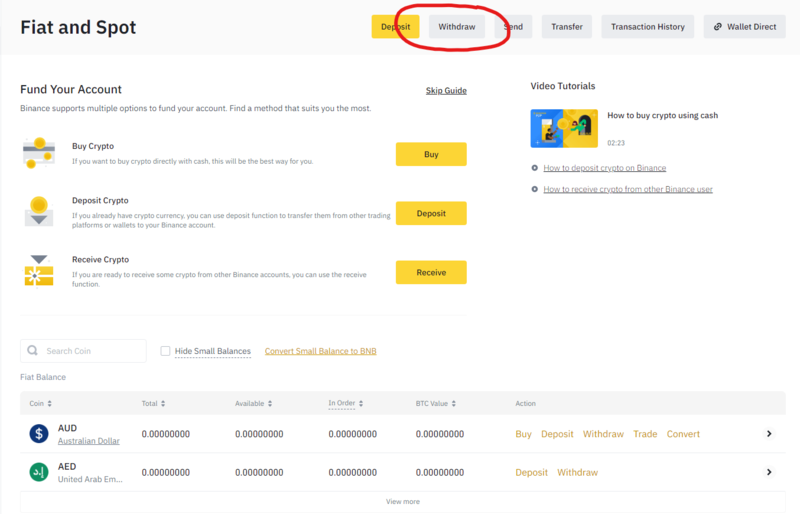Click the AED green coin icon

click(39, 472)
